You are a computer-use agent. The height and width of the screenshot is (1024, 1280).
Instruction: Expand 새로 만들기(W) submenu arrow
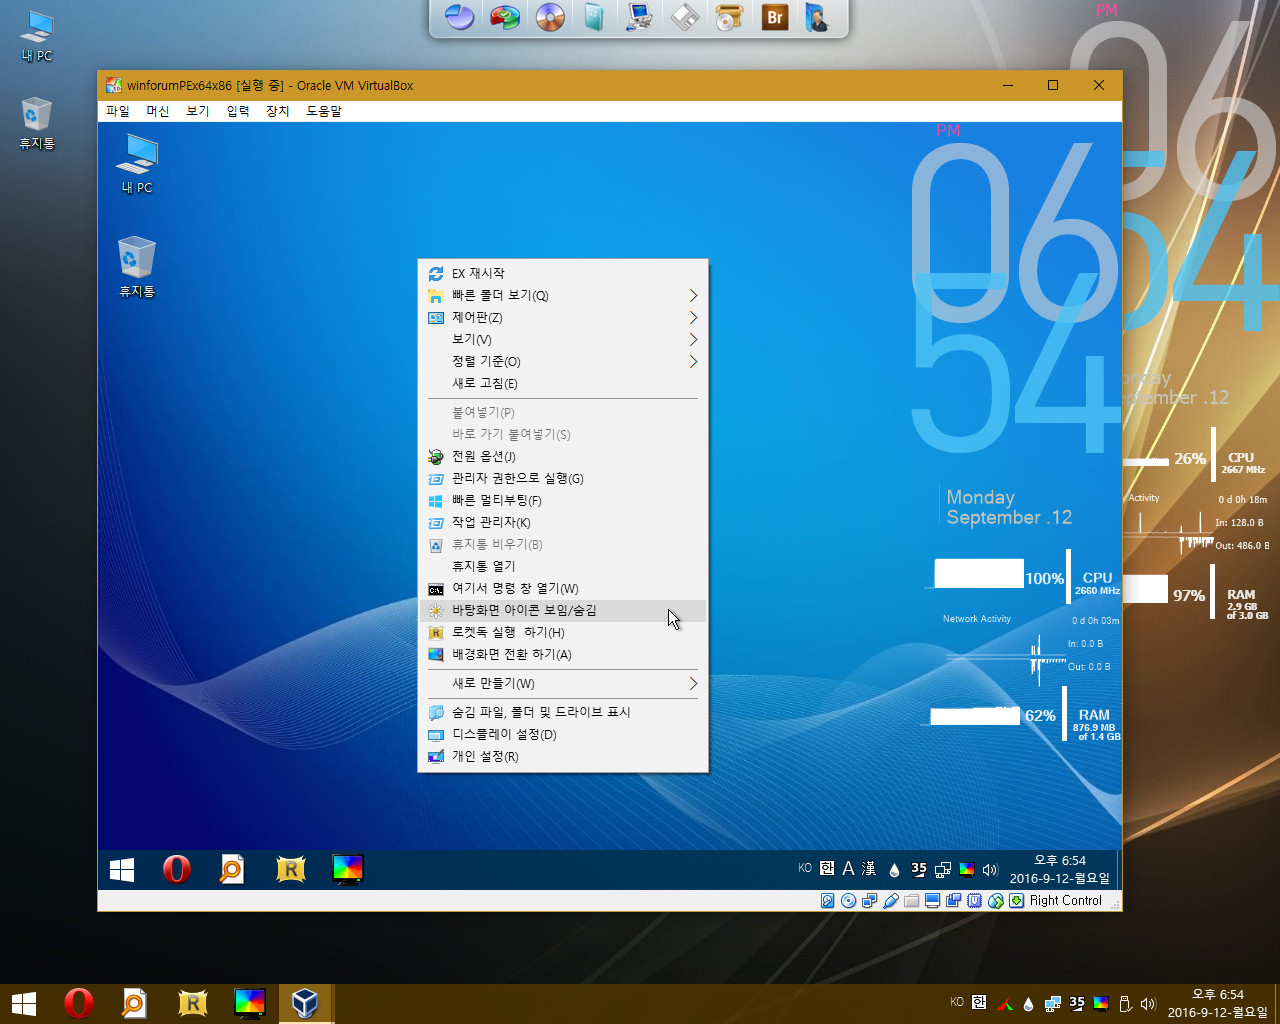point(693,683)
